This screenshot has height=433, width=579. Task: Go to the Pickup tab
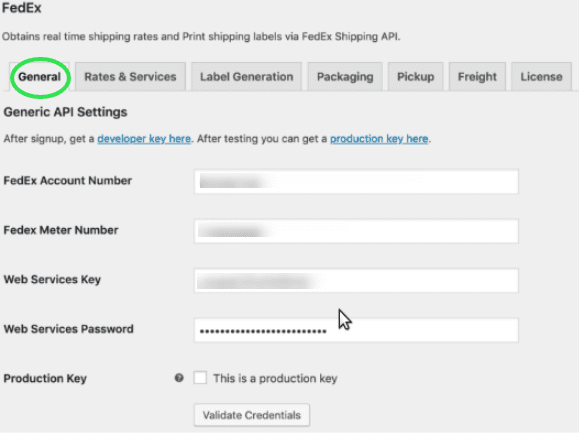pos(416,77)
